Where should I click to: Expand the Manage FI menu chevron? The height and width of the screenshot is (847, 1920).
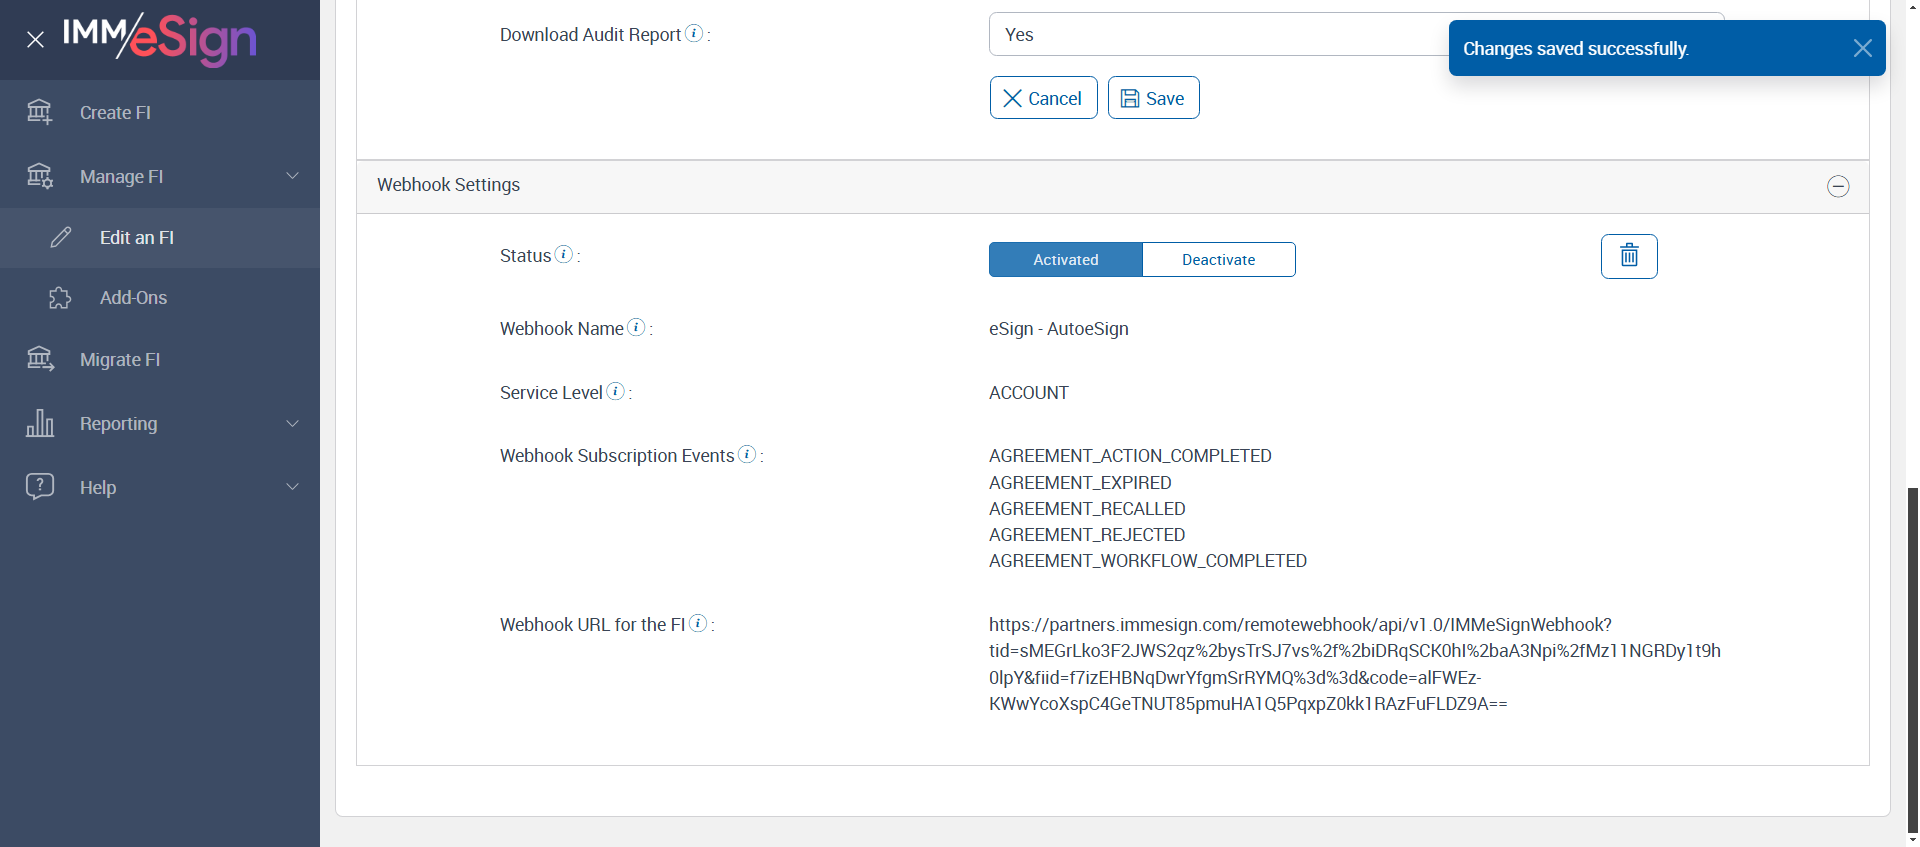point(293,176)
